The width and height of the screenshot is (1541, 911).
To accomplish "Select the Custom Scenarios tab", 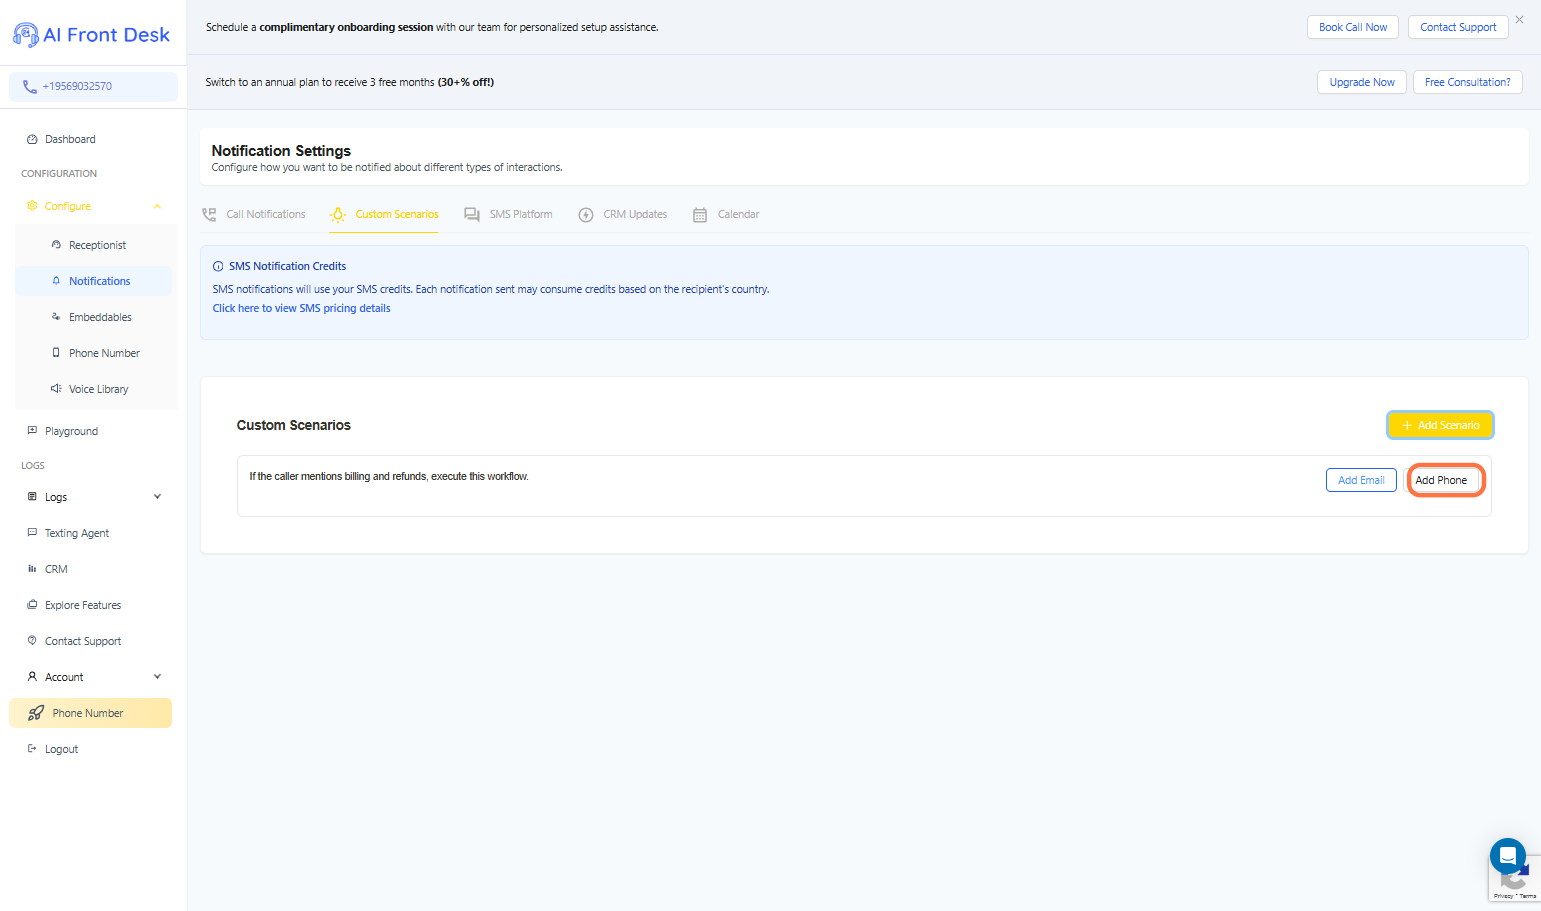I will 384,215.
